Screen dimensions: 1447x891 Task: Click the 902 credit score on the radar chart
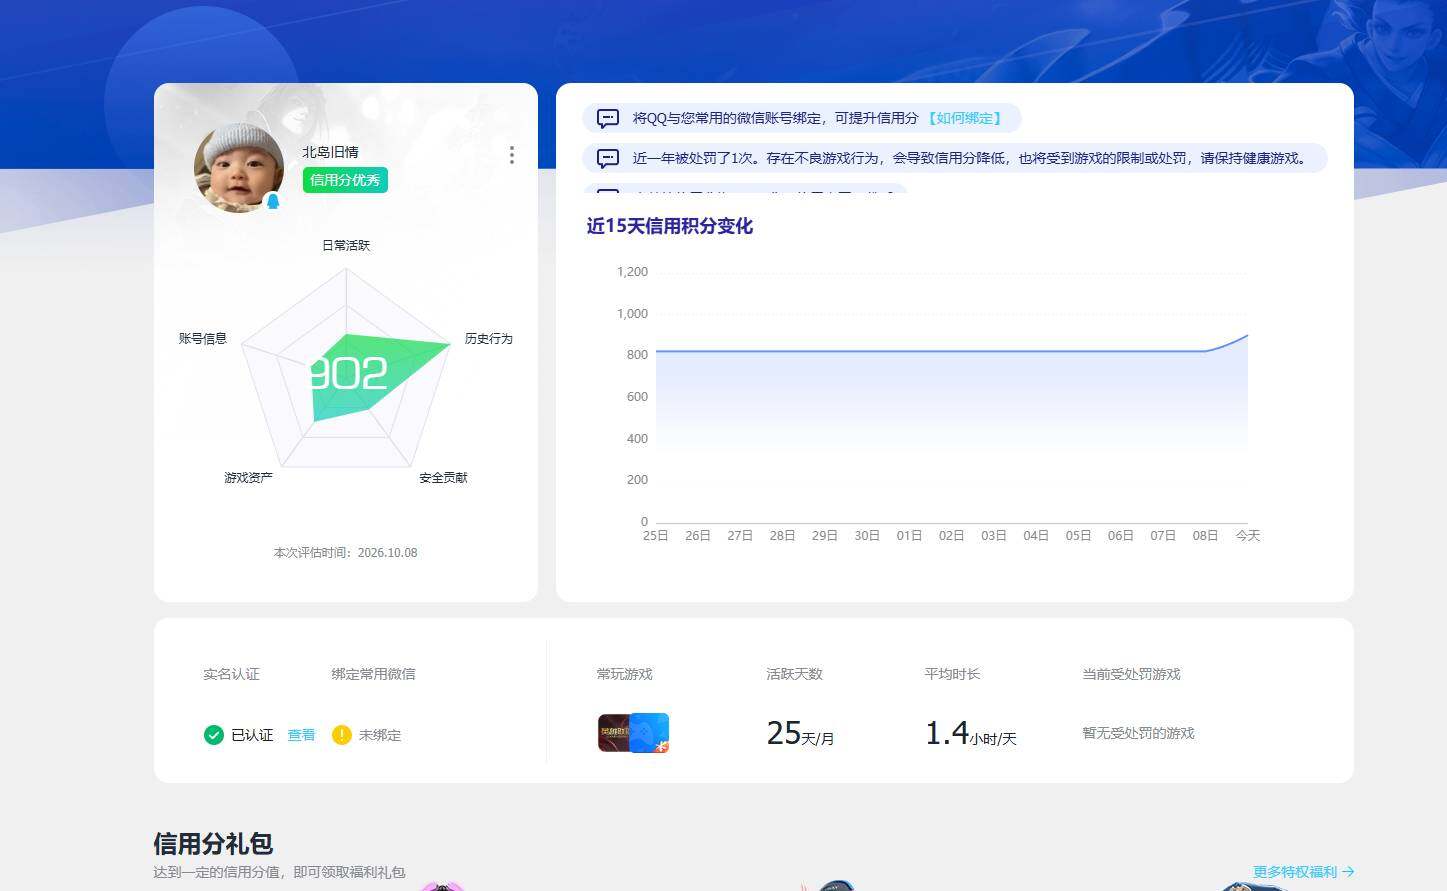(x=347, y=374)
